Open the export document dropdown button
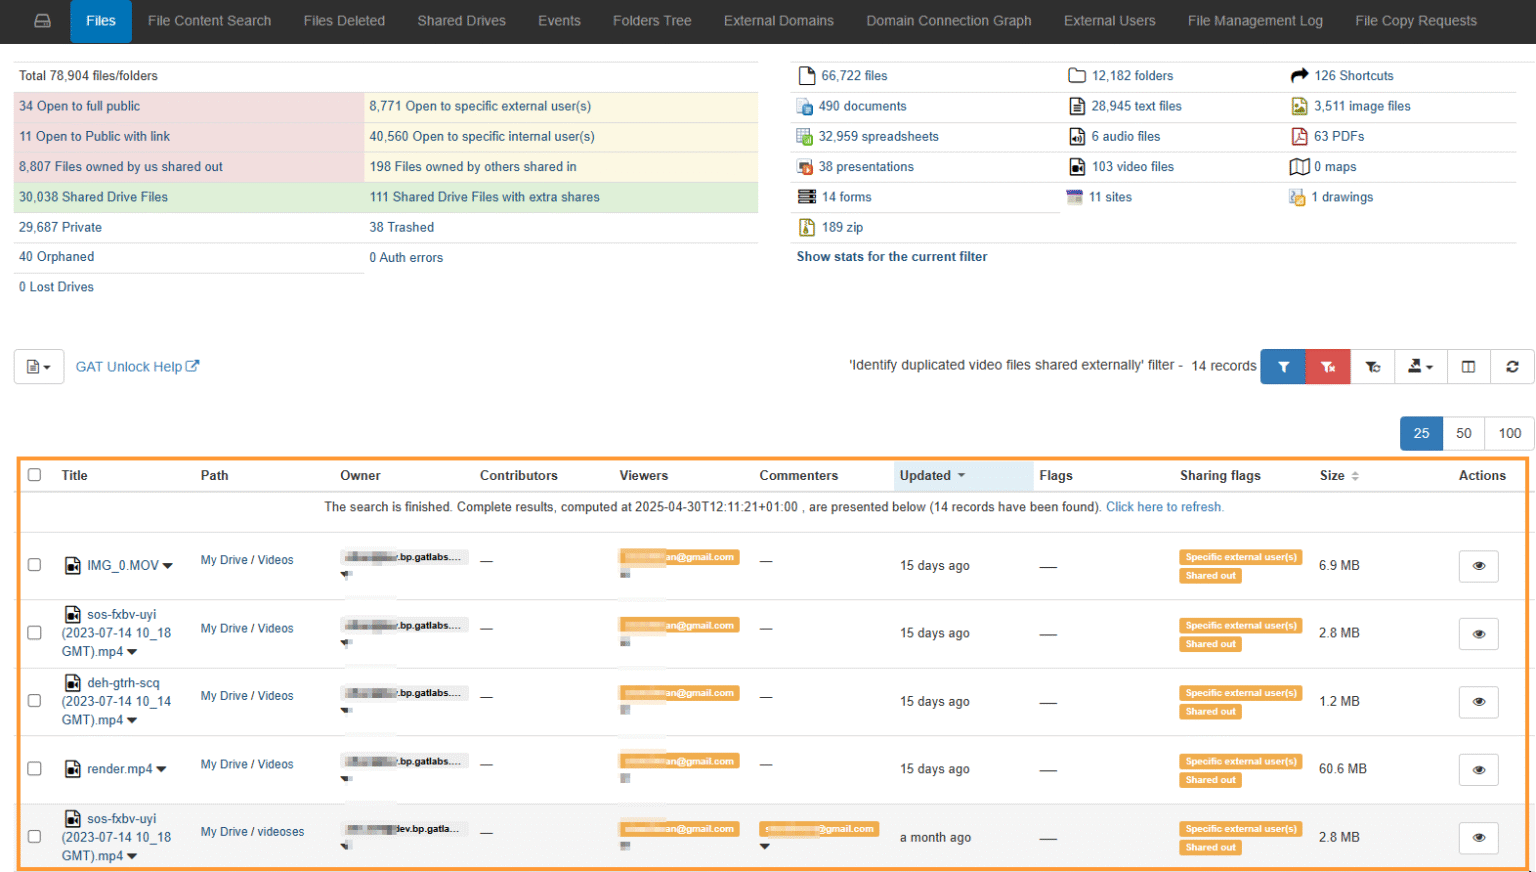 coord(39,367)
